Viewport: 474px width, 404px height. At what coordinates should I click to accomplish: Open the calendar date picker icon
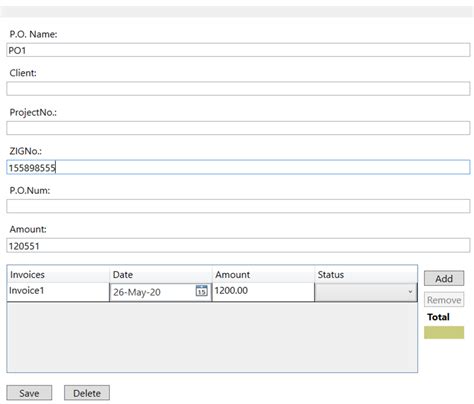point(201,291)
